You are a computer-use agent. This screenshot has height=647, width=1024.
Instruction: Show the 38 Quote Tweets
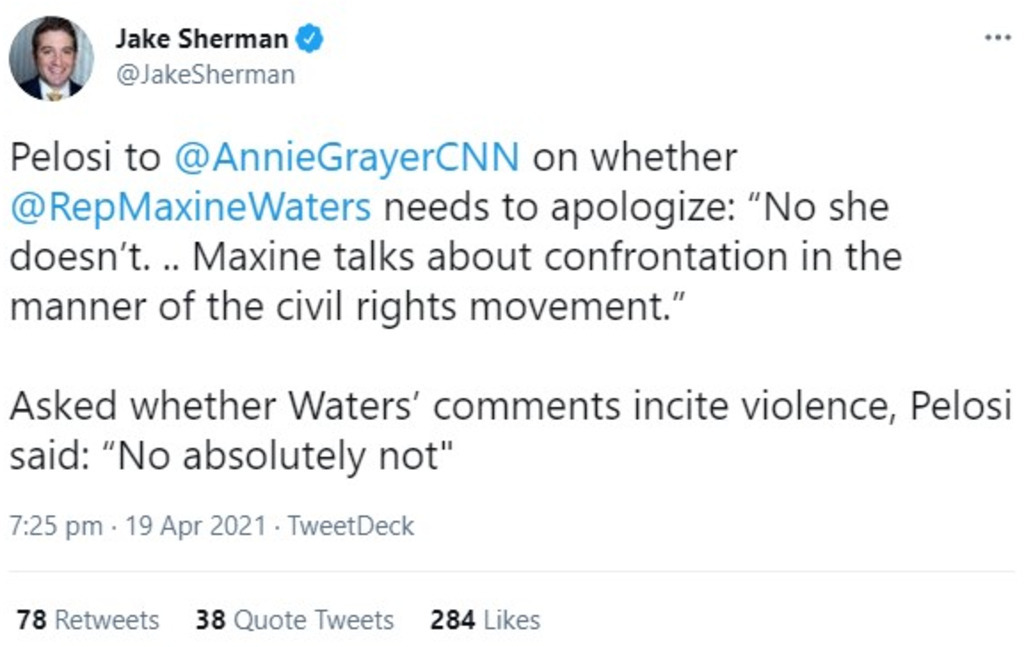[x=295, y=620]
